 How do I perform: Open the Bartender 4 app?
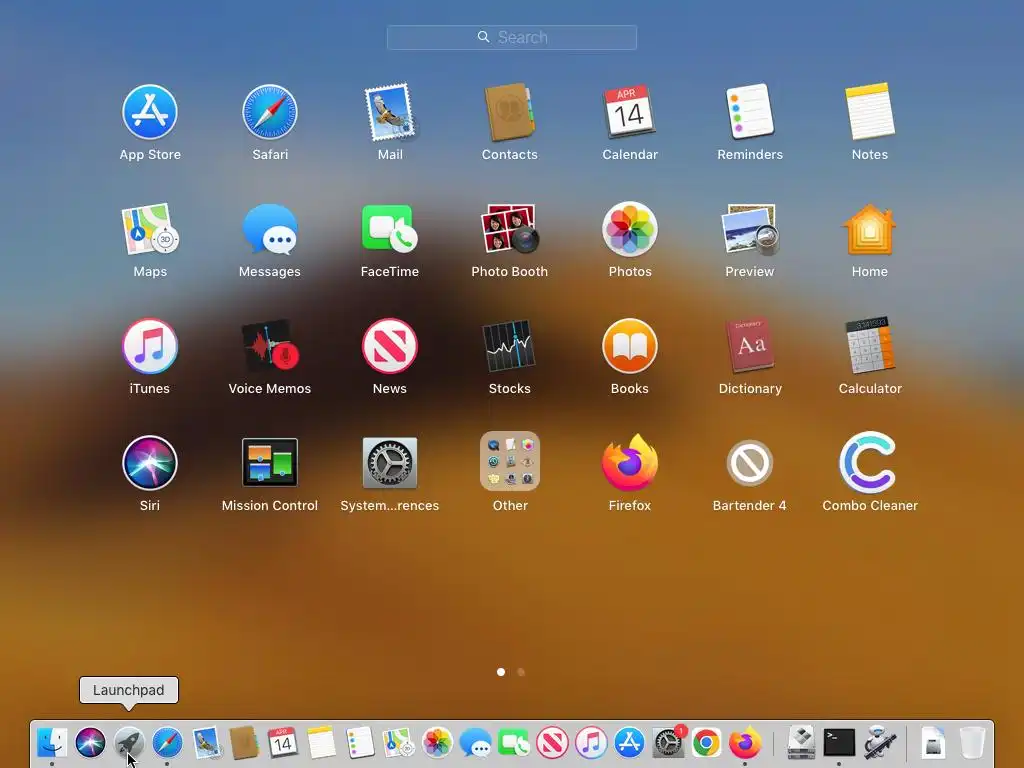[750, 463]
